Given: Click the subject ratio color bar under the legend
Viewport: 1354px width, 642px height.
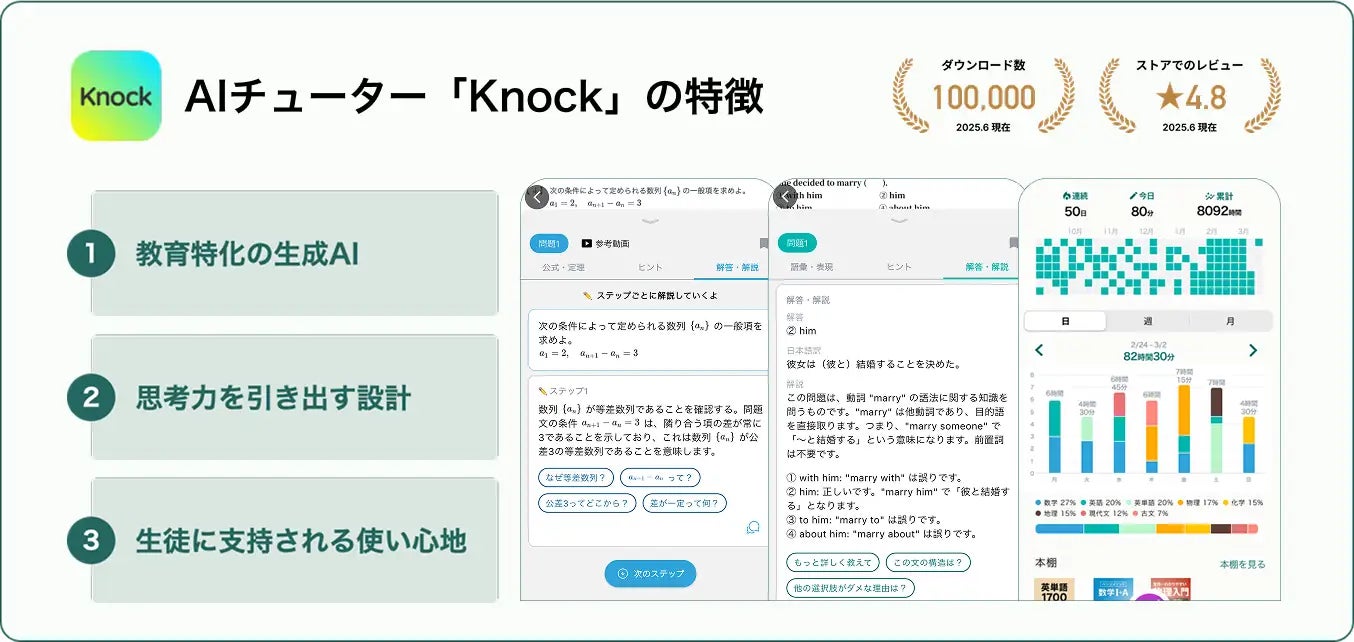Looking at the screenshot, I should tap(1147, 529).
